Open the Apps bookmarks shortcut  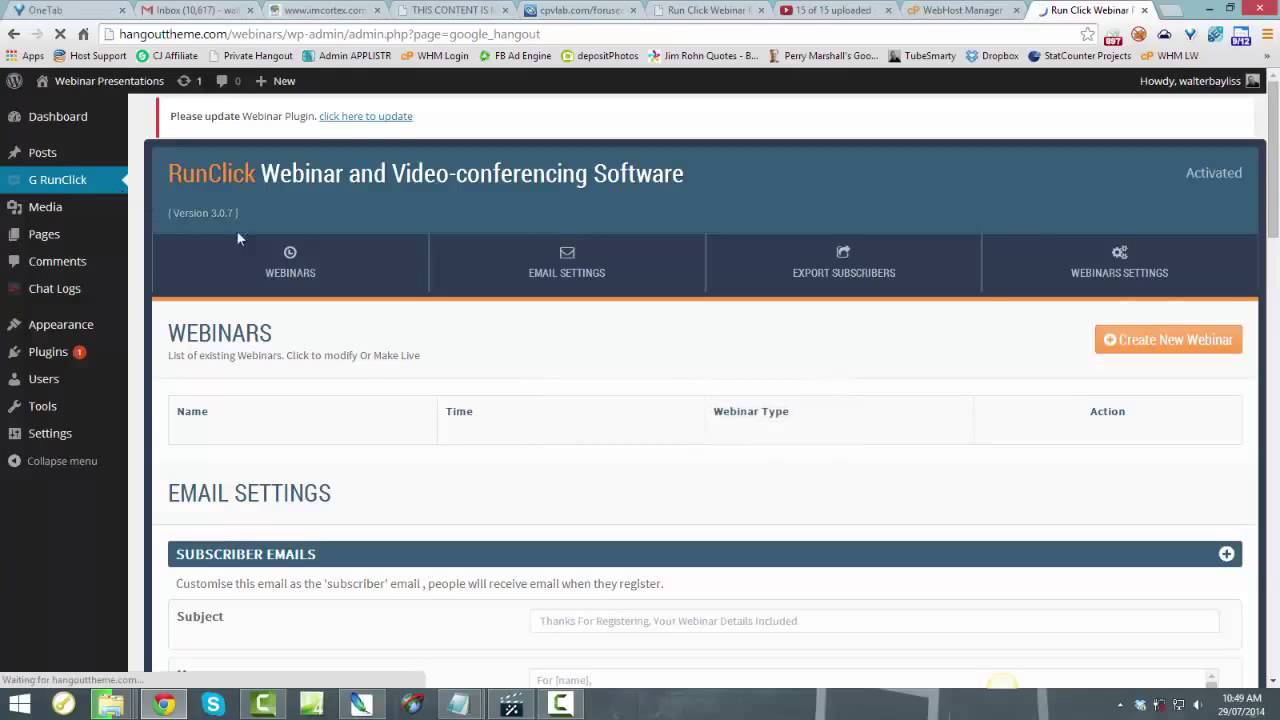25,56
